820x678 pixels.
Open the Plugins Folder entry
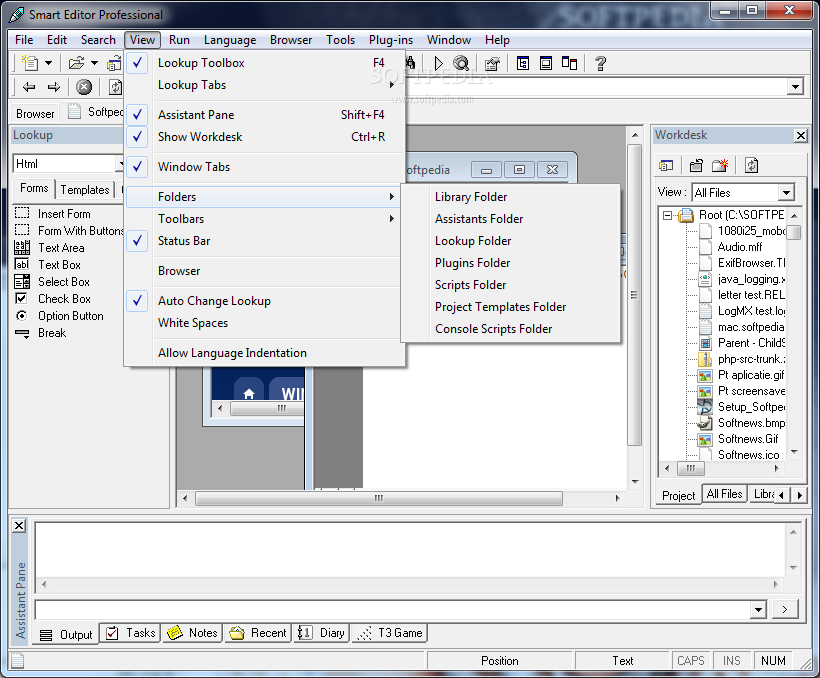(511, 263)
